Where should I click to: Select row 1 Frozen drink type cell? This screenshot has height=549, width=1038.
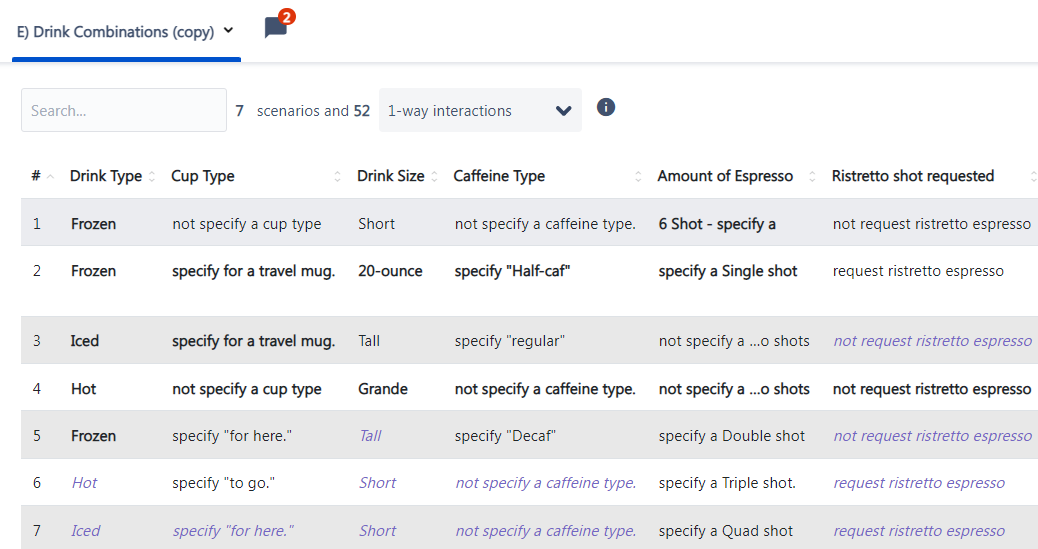(93, 224)
